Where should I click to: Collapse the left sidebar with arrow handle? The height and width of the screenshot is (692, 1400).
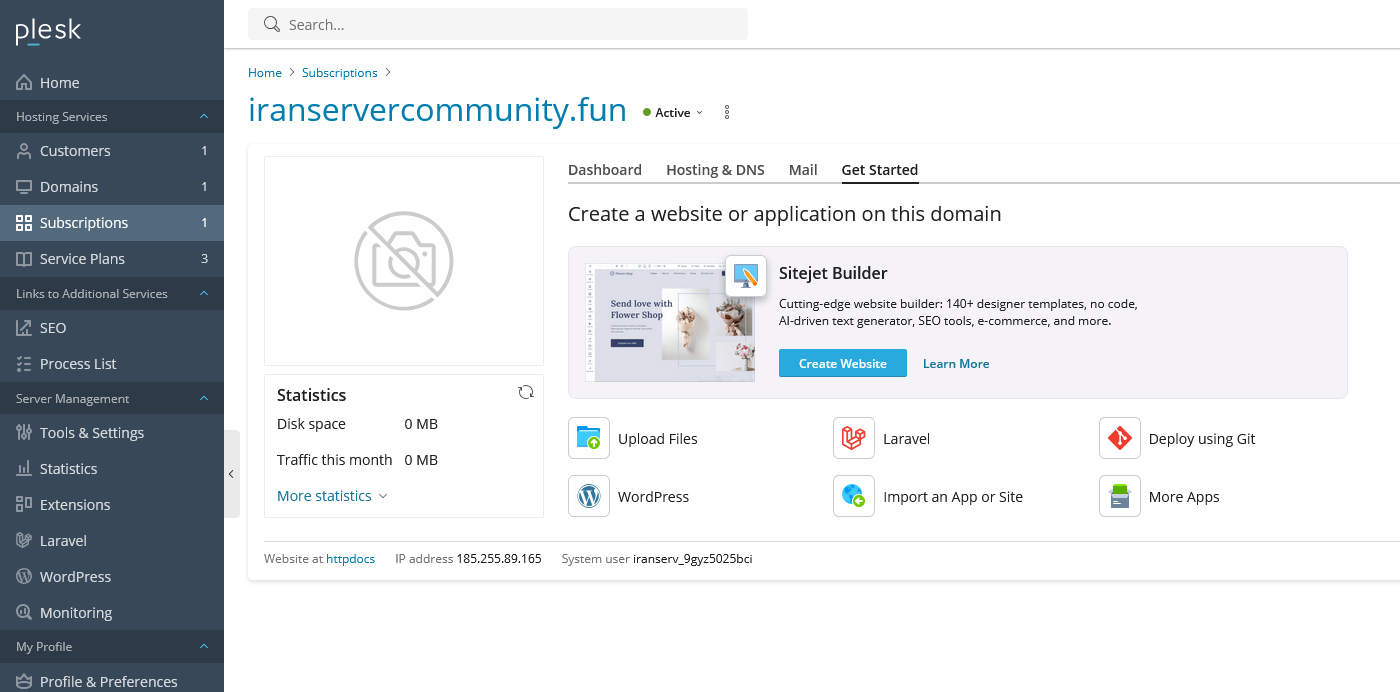pyautogui.click(x=231, y=474)
